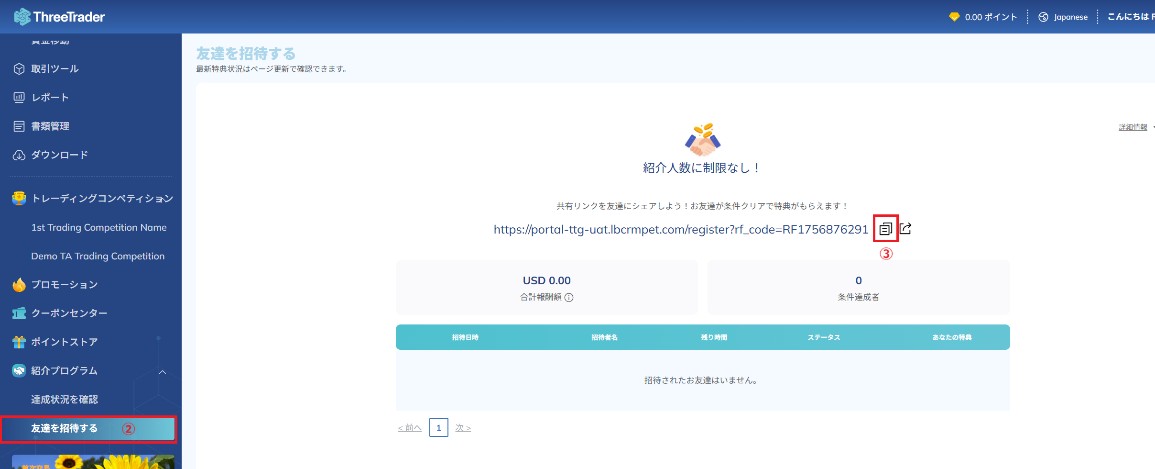Open 取引ツール via its cube icon

(20, 69)
